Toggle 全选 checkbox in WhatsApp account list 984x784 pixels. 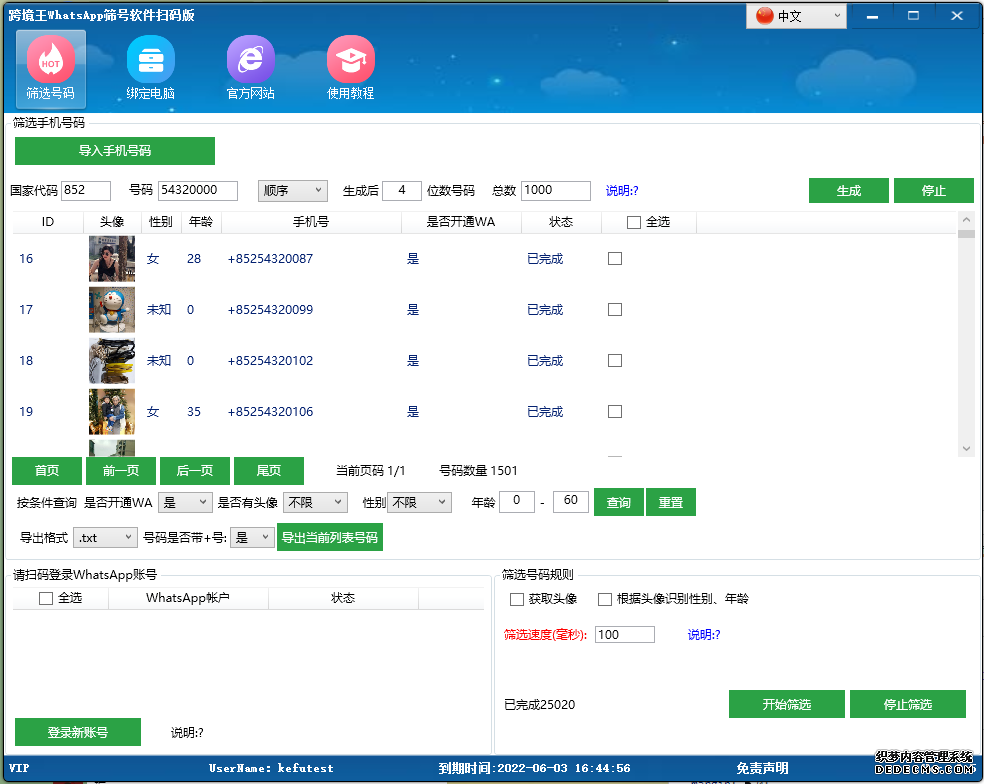[46, 598]
